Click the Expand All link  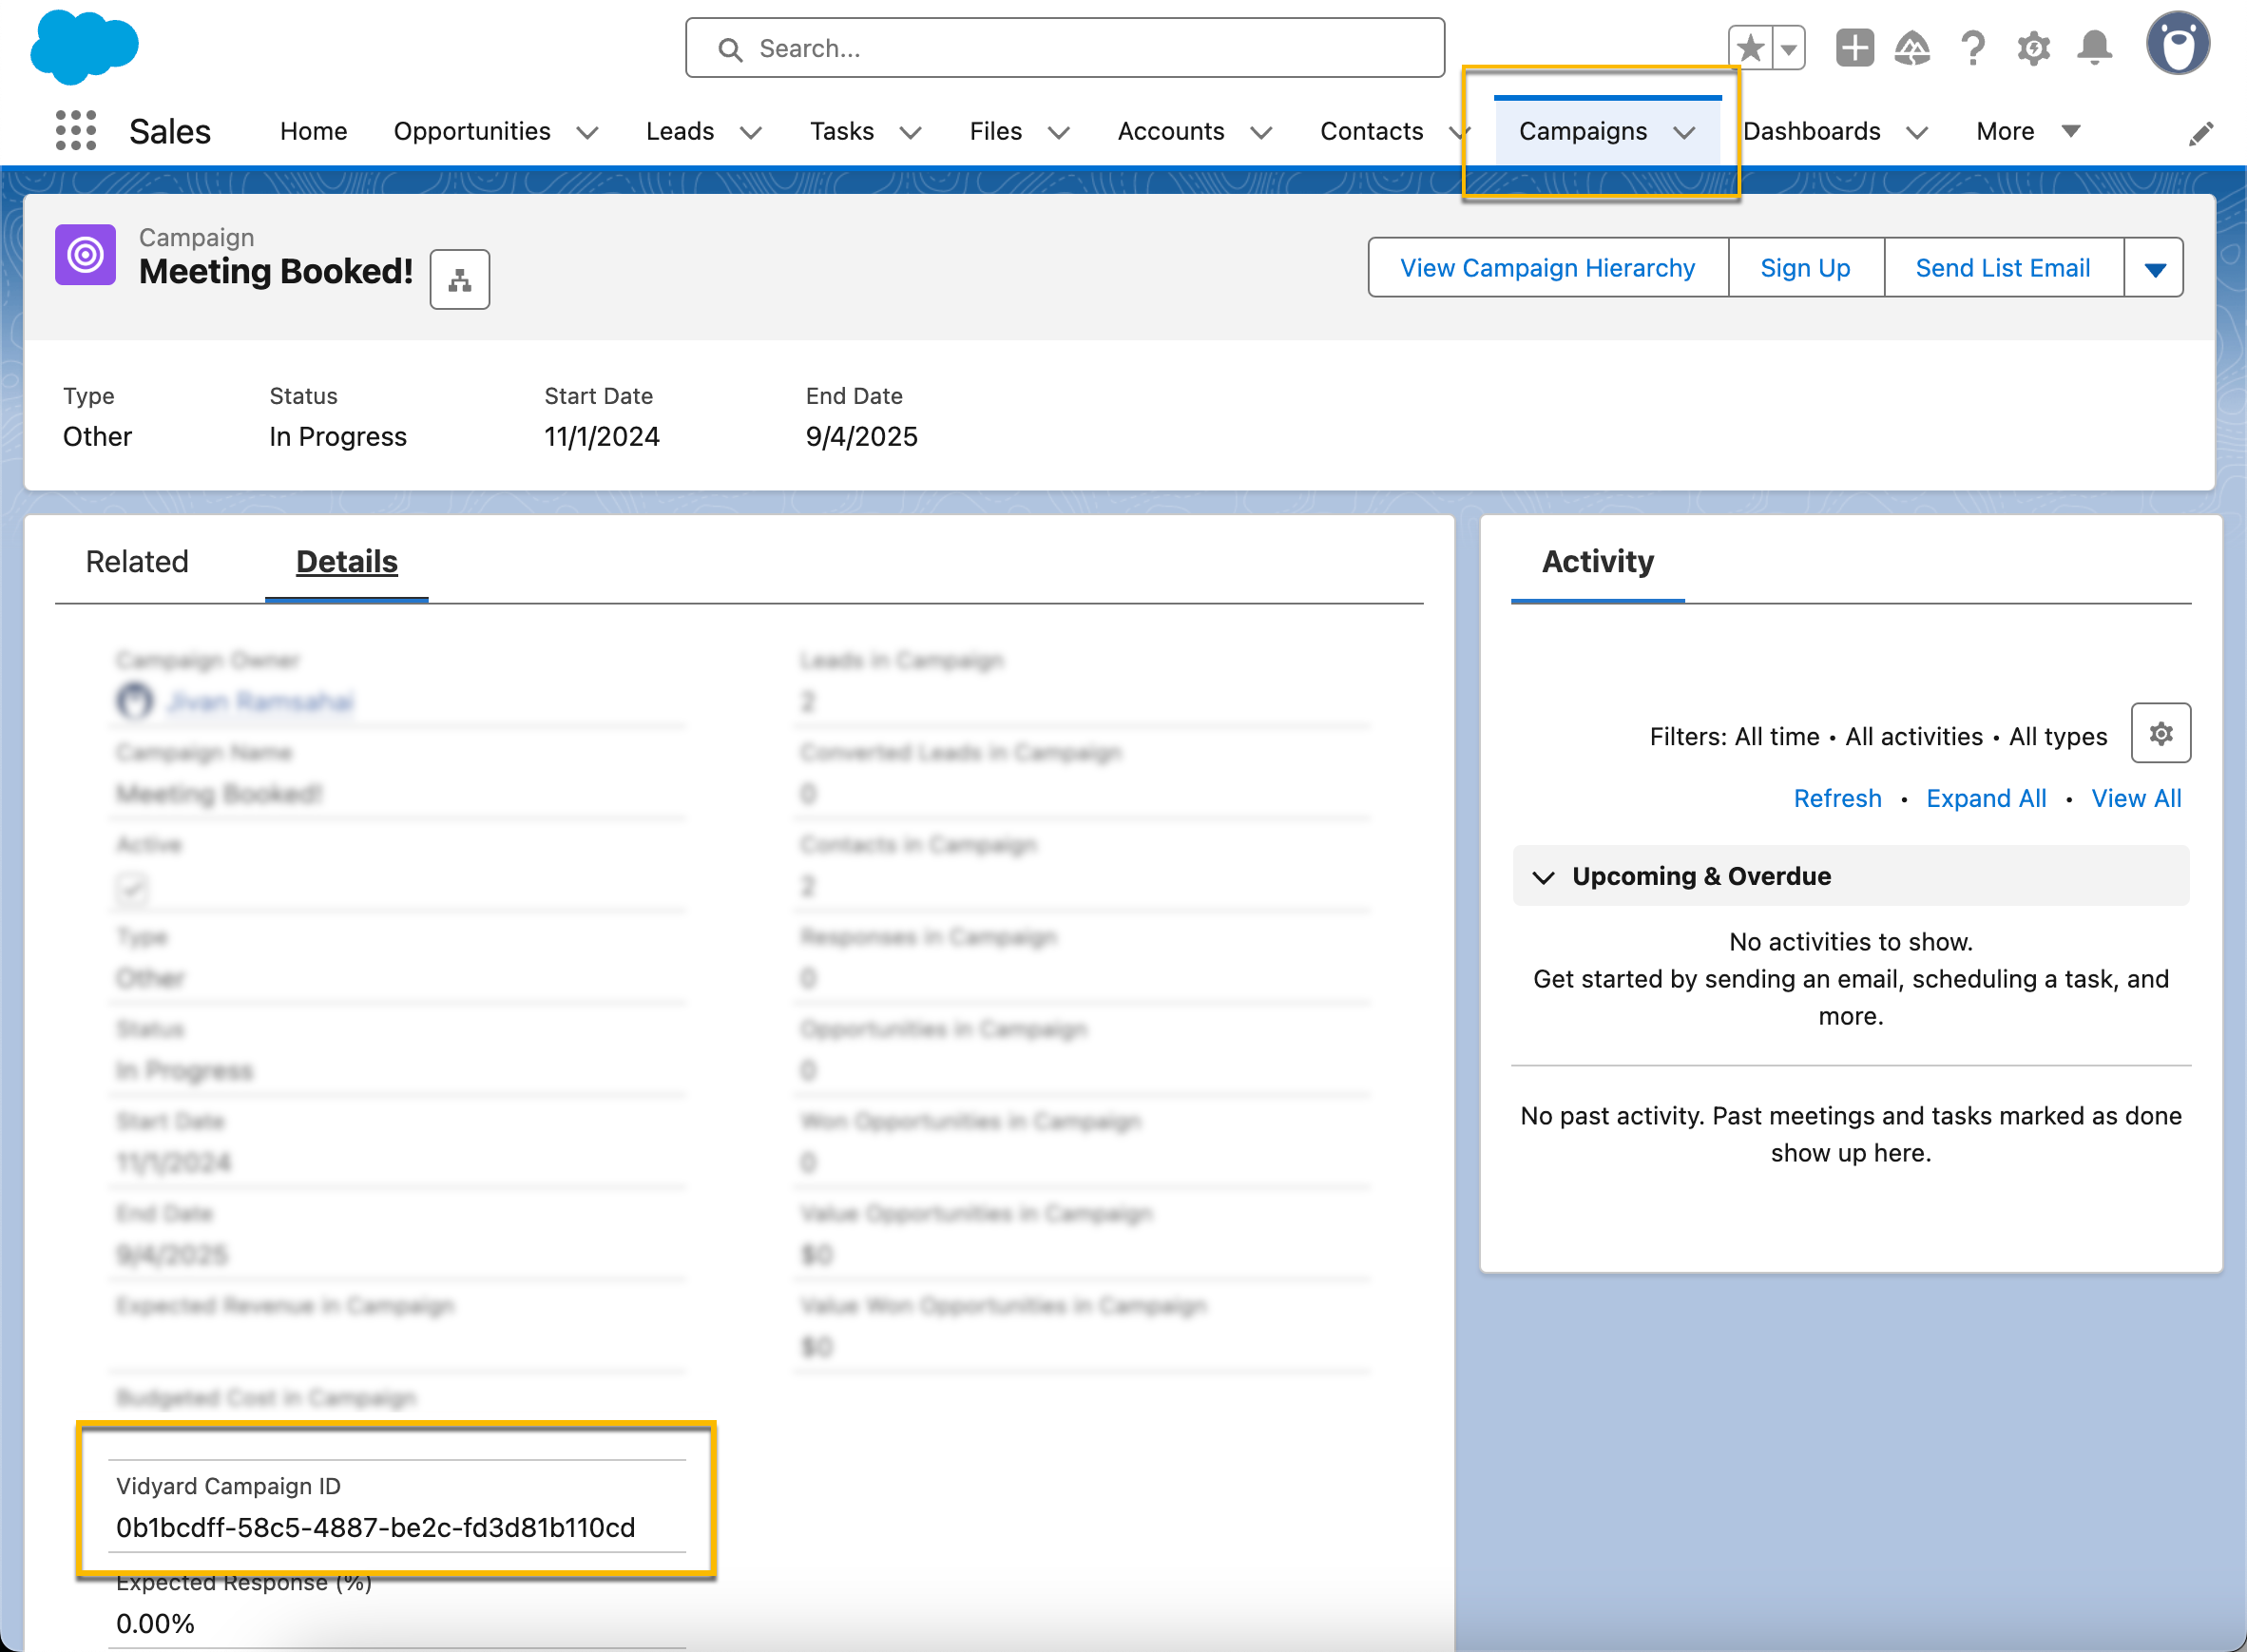coord(1986,799)
